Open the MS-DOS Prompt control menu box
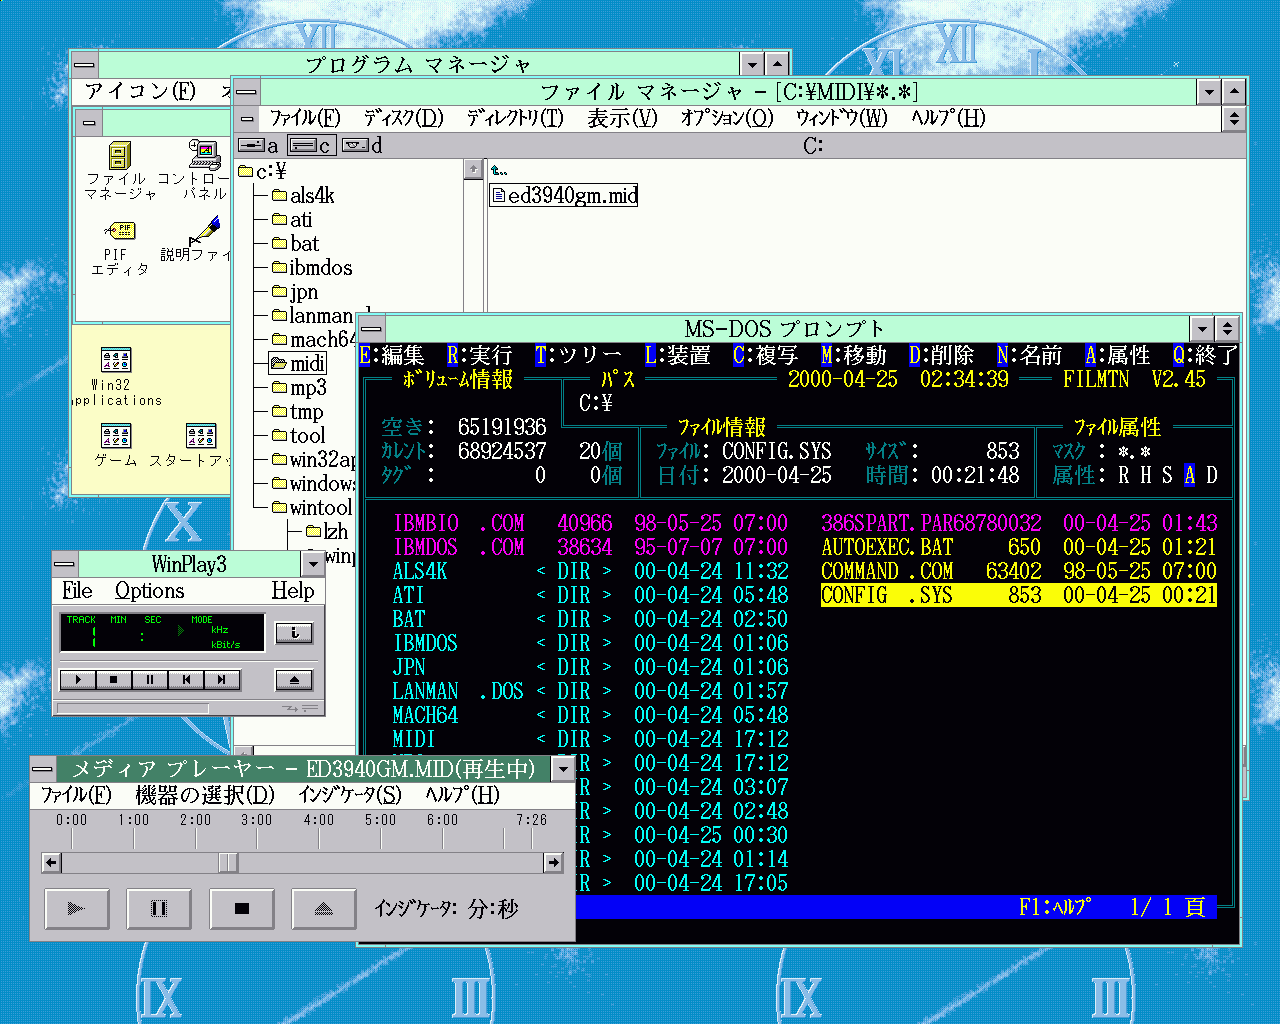The height and width of the screenshot is (1024, 1280). point(372,329)
